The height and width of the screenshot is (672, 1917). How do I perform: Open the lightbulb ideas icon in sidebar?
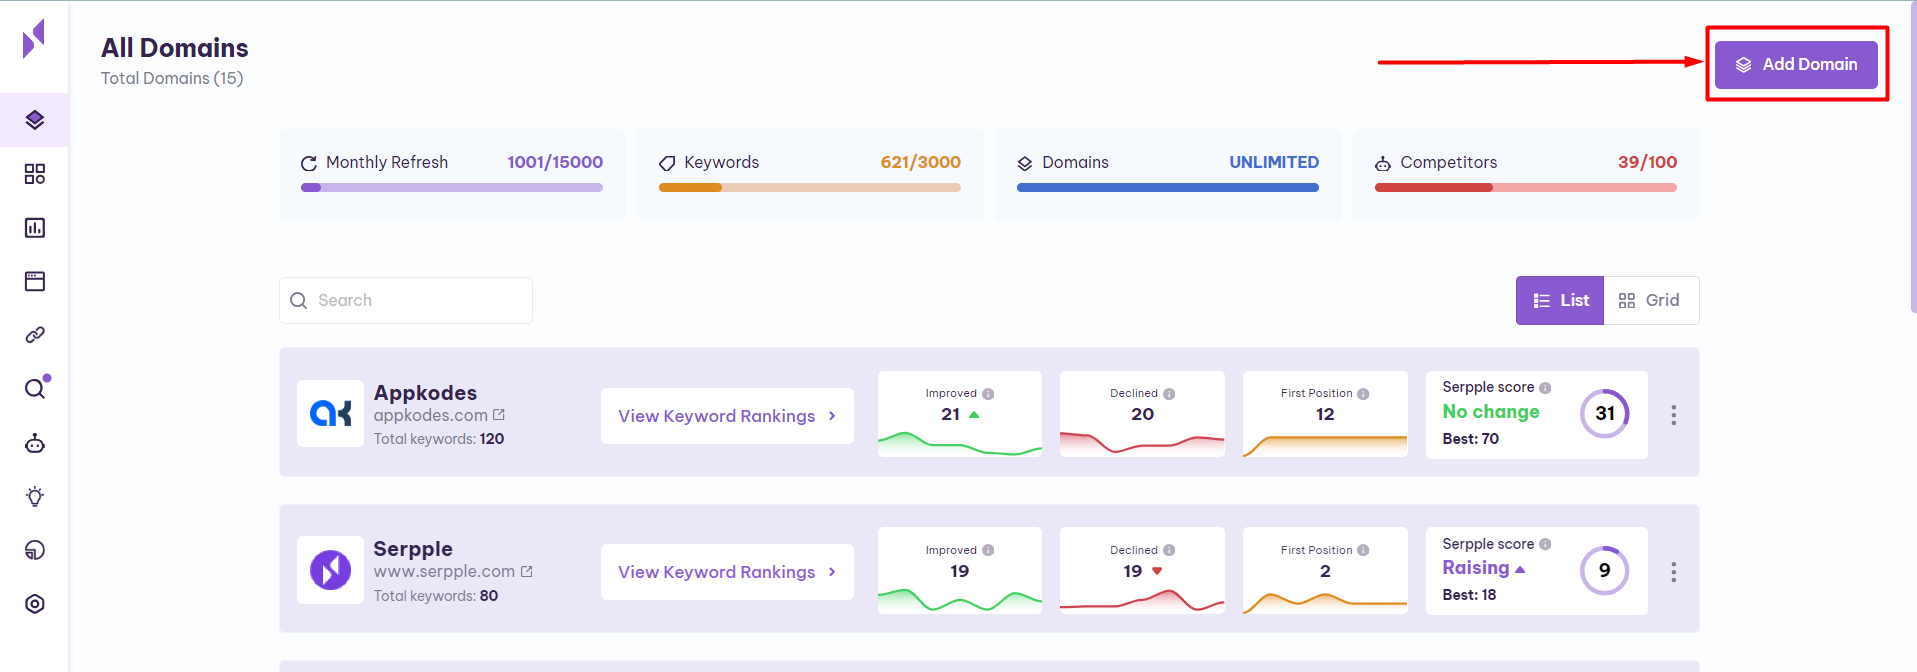point(35,497)
